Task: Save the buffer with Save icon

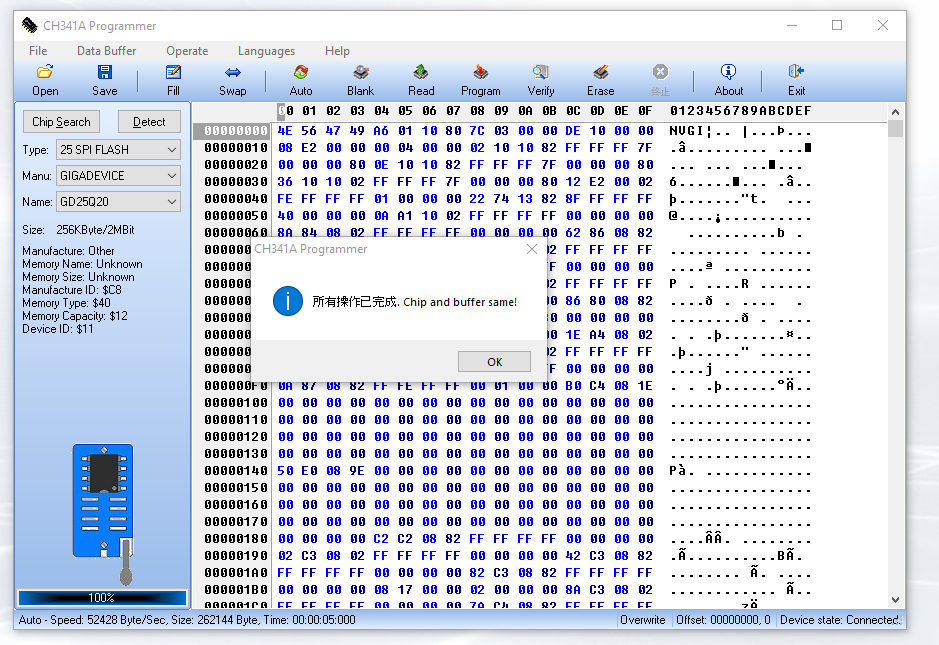Action: (x=105, y=80)
